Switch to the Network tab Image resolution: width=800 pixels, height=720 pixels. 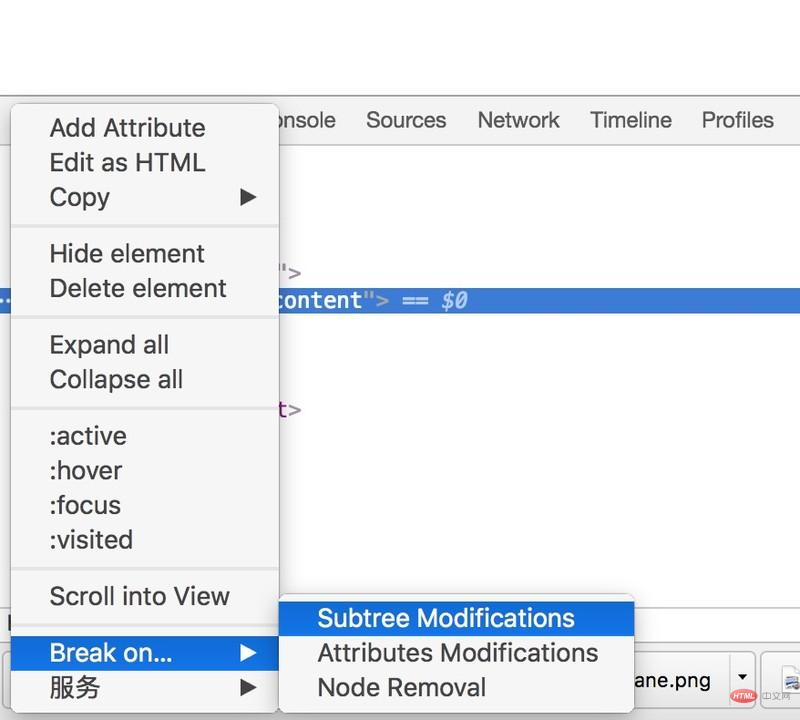coord(518,120)
